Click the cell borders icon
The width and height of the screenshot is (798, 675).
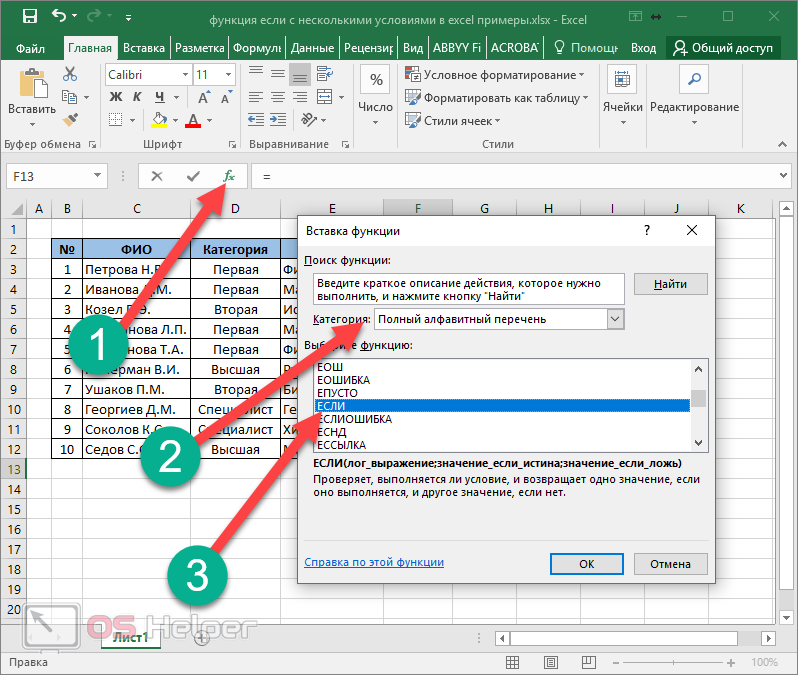coord(116,120)
